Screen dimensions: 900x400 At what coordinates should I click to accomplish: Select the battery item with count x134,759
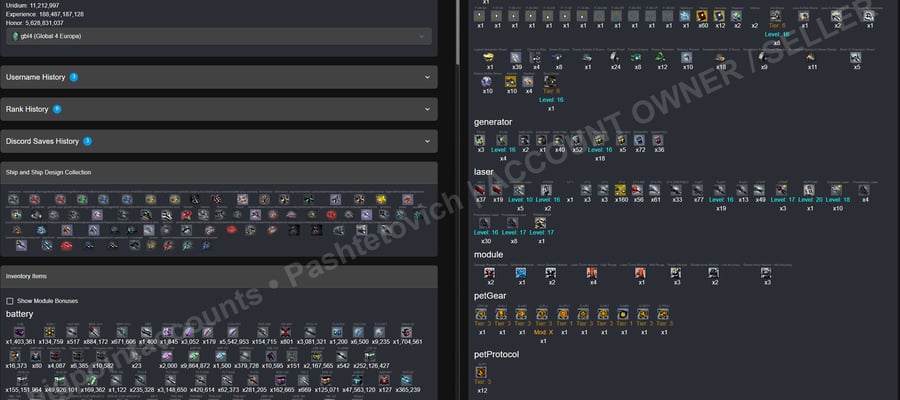coord(50,332)
